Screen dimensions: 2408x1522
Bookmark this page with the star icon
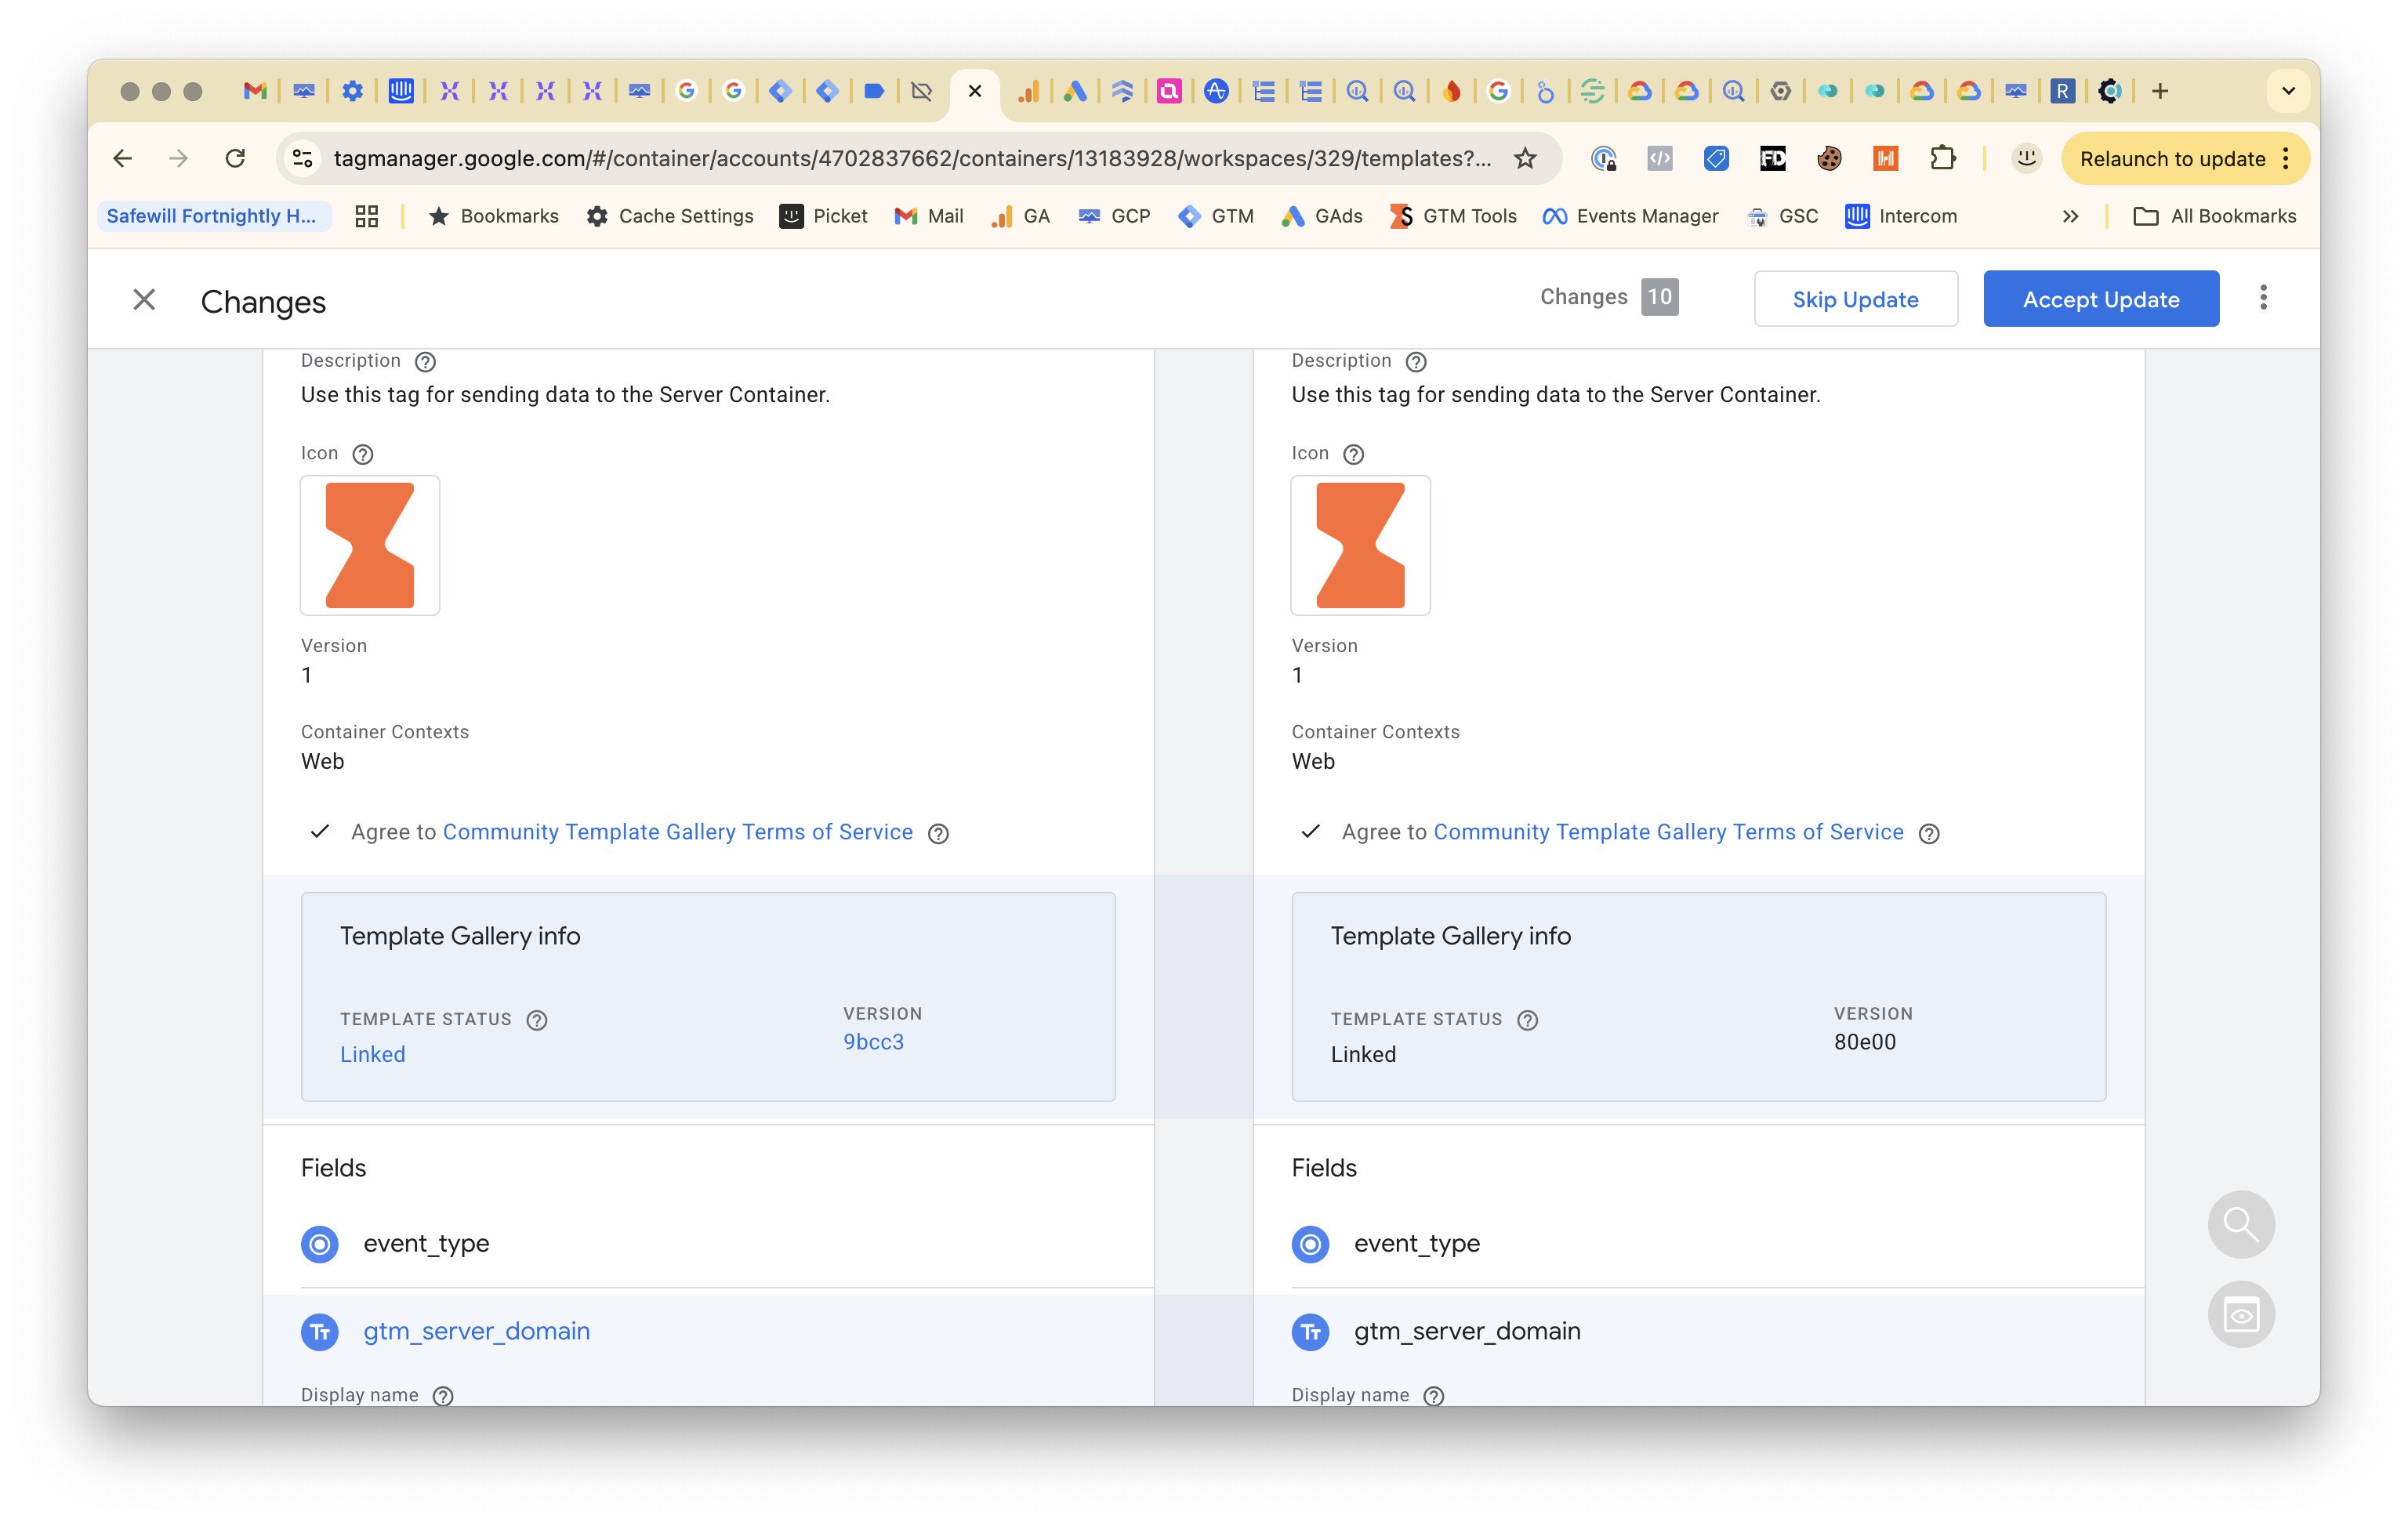pos(1525,158)
